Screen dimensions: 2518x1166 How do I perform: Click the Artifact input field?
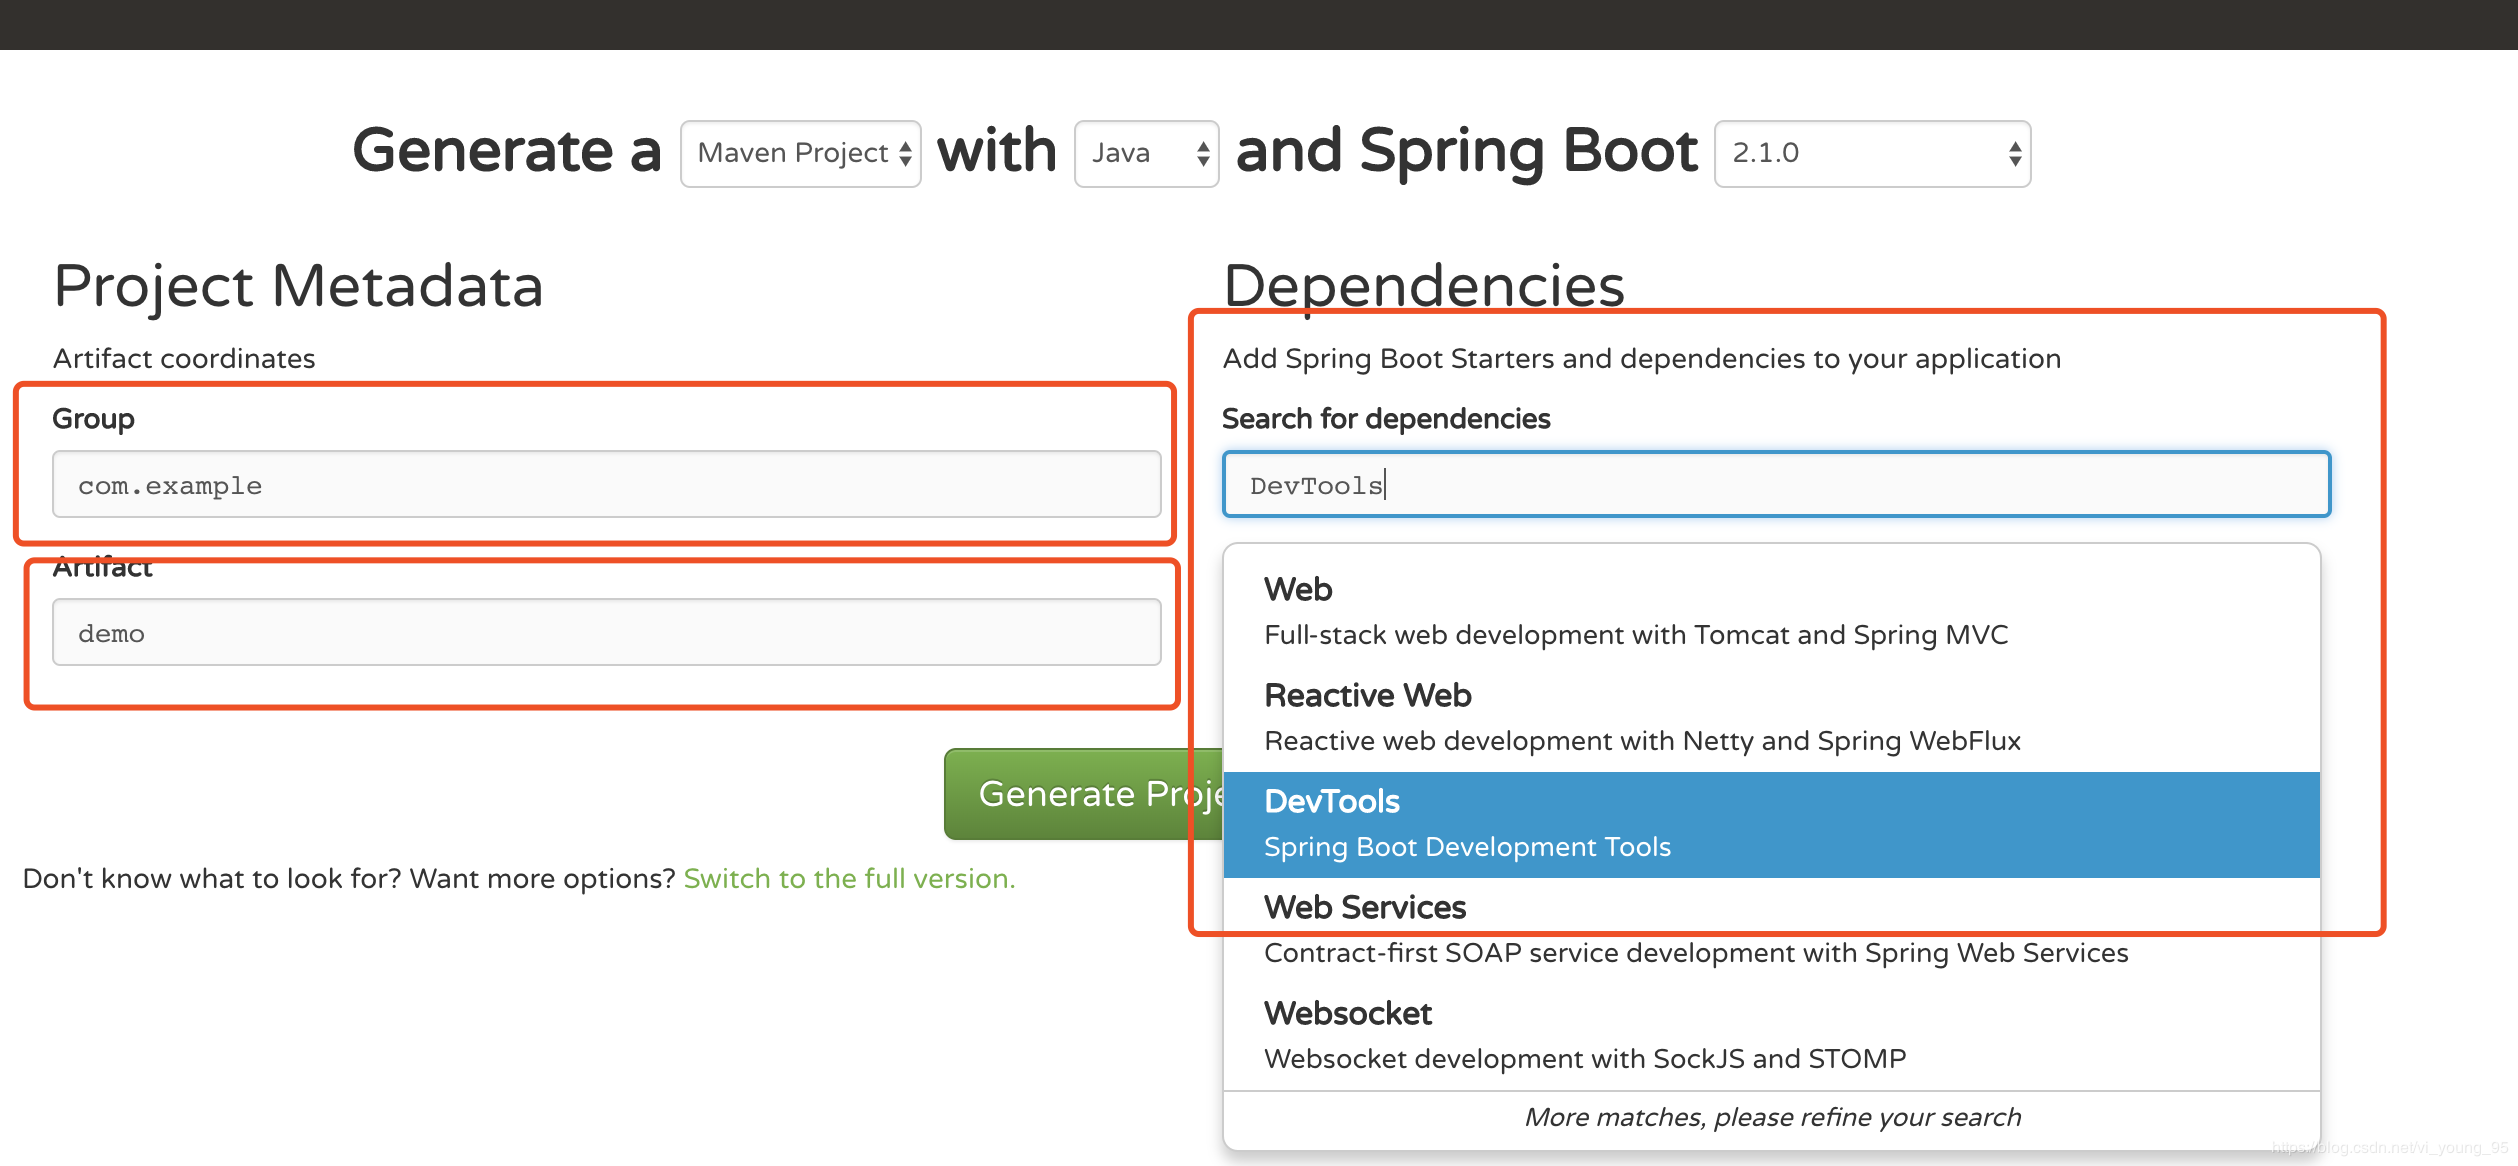606,633
